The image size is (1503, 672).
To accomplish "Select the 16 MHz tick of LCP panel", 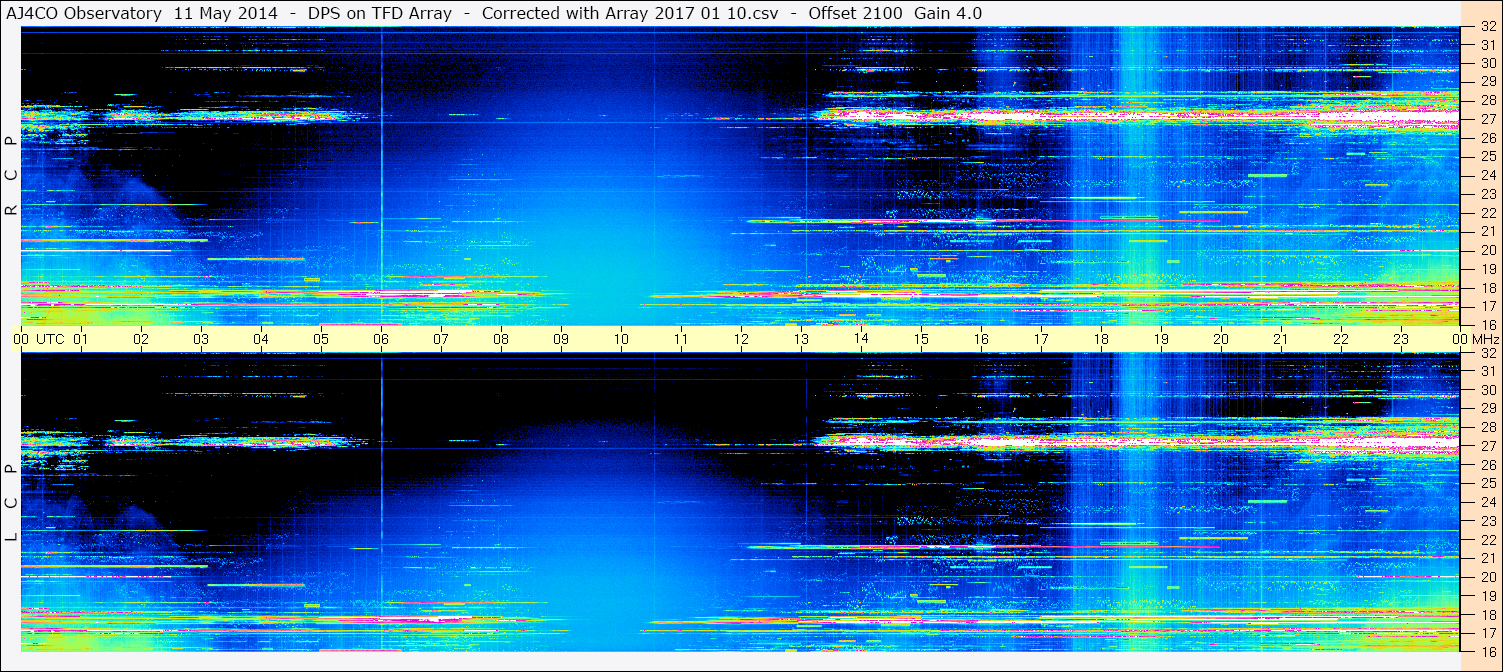I will pyautogui.click(x=1487, y=651).
